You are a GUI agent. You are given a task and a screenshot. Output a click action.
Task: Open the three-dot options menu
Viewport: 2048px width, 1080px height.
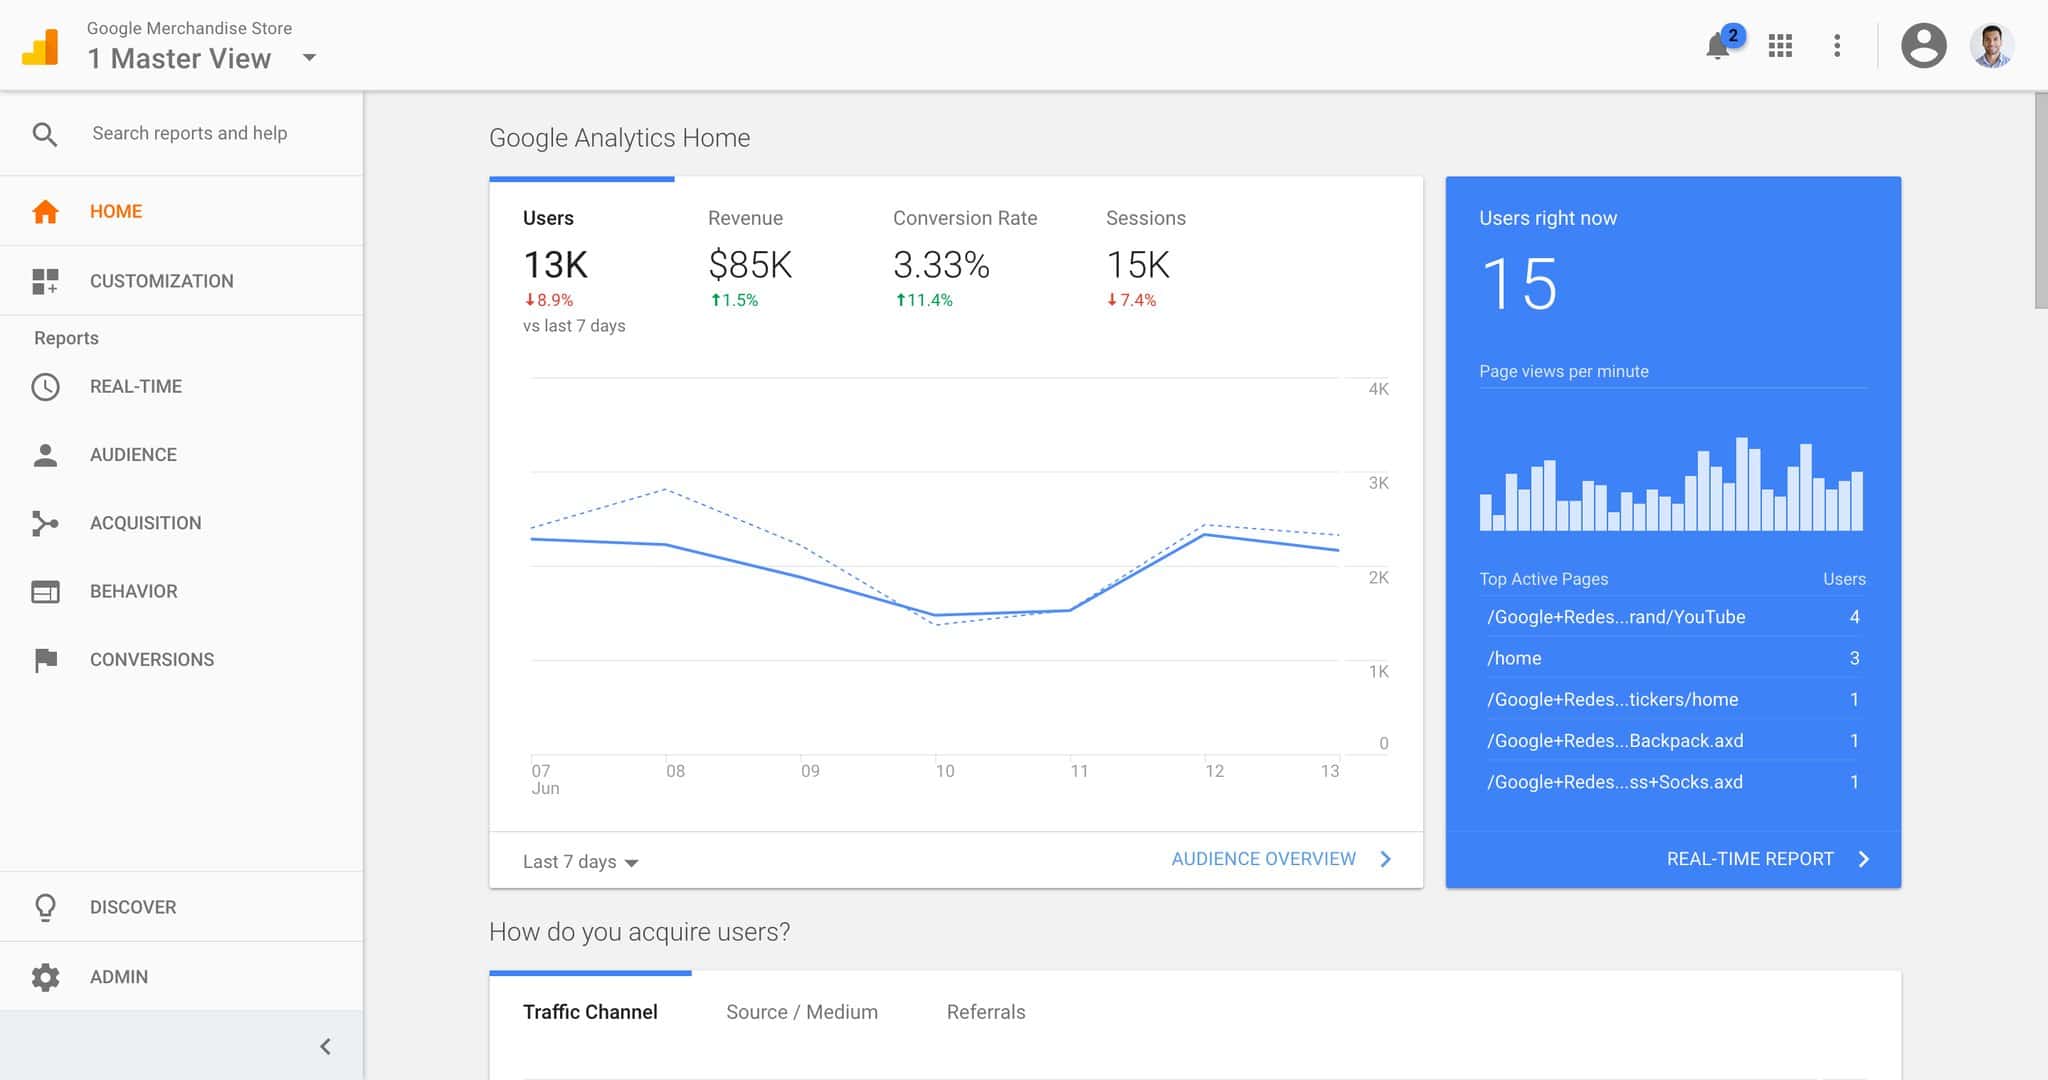pos(1837,46)
